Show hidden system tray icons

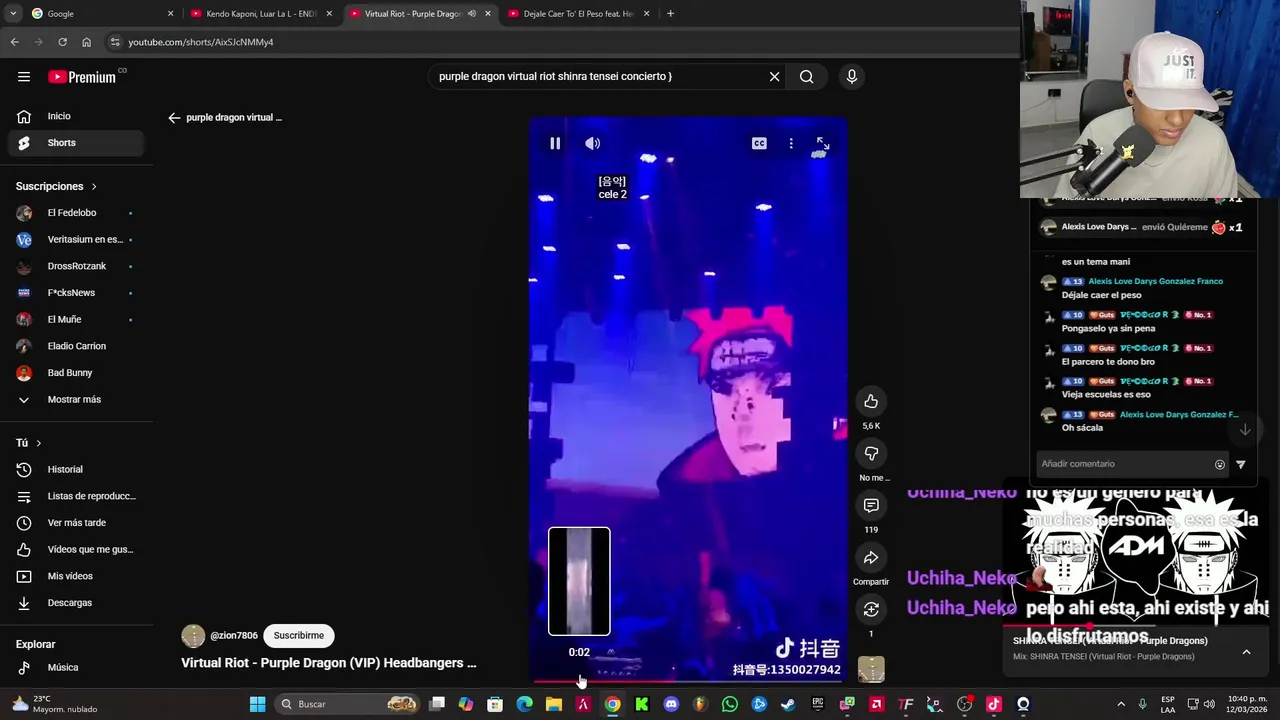1120,704
